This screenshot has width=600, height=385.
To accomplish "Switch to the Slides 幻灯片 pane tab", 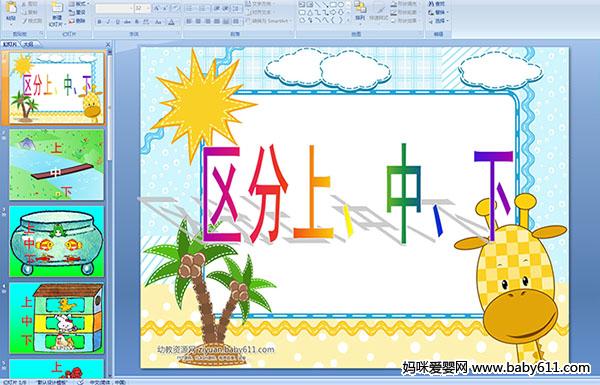I will (10, 44).
